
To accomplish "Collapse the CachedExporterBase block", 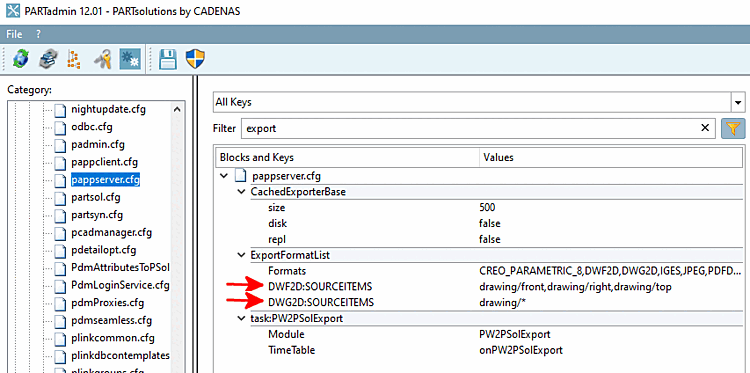I will [x=242, y=192].
